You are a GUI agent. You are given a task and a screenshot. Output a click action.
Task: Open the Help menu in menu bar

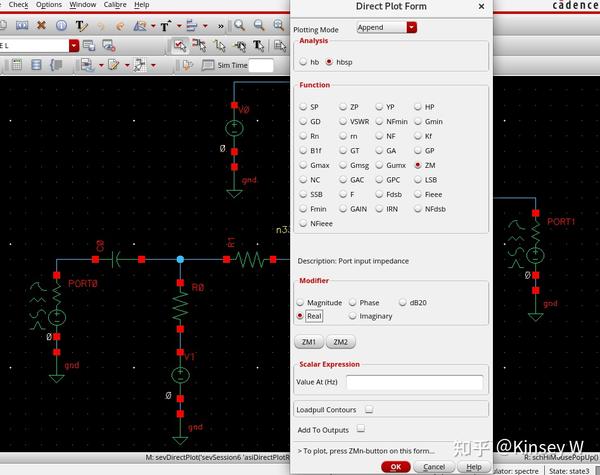[142, 5]
